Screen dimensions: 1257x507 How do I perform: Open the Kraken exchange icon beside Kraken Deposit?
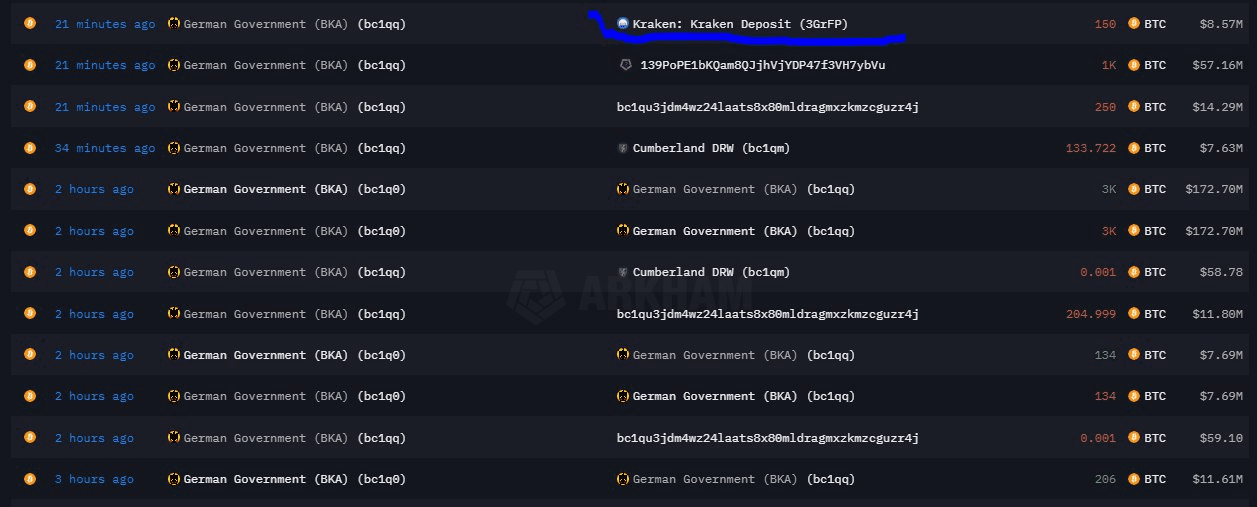(x=623, y=23)
